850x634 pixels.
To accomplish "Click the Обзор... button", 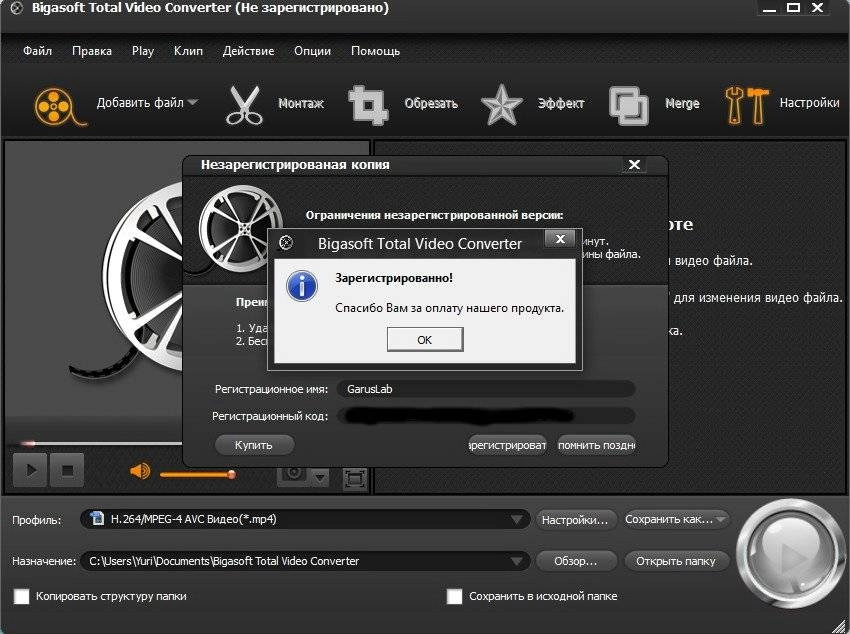I will click(576, 561).
